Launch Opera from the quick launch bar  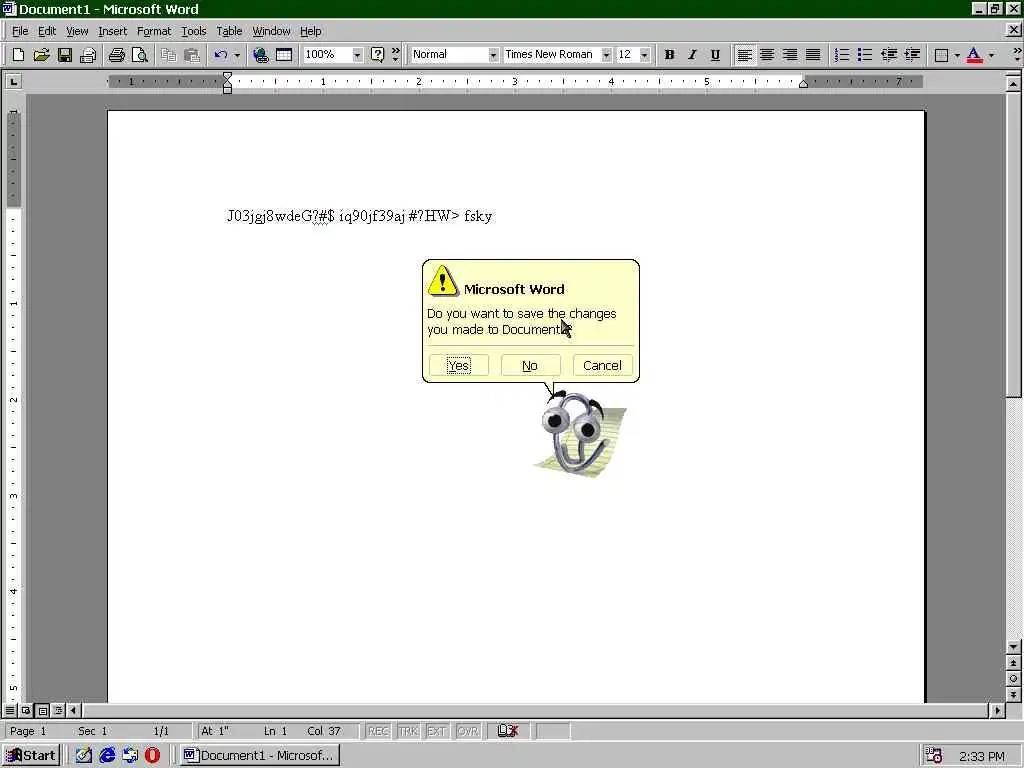(152, 756)
